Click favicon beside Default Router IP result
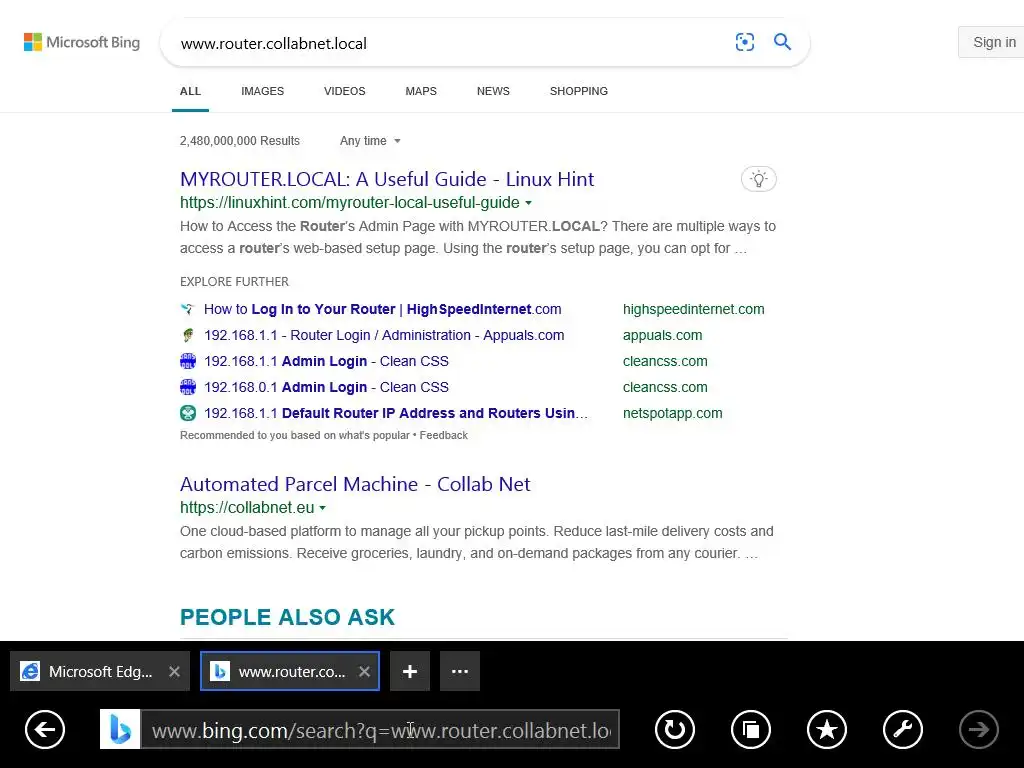 click(188, 413)
